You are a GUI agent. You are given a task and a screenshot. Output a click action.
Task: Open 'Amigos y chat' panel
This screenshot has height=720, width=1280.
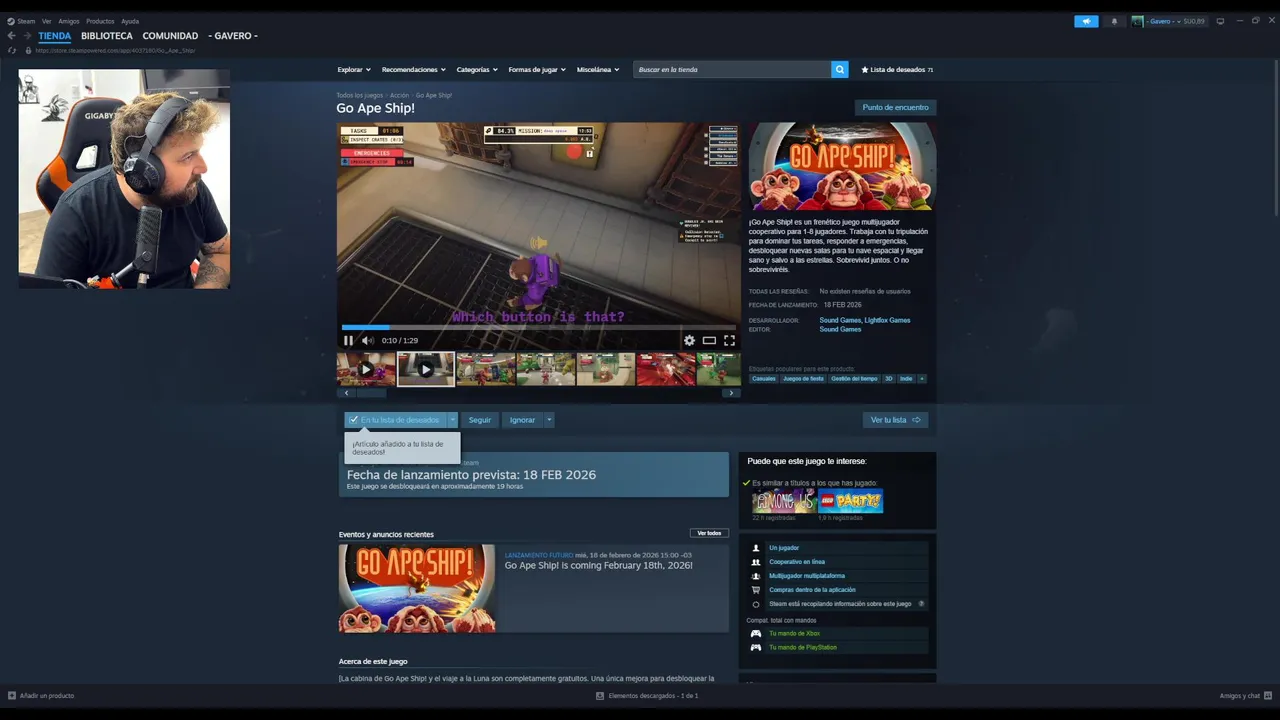click(x=1245, y=695)
